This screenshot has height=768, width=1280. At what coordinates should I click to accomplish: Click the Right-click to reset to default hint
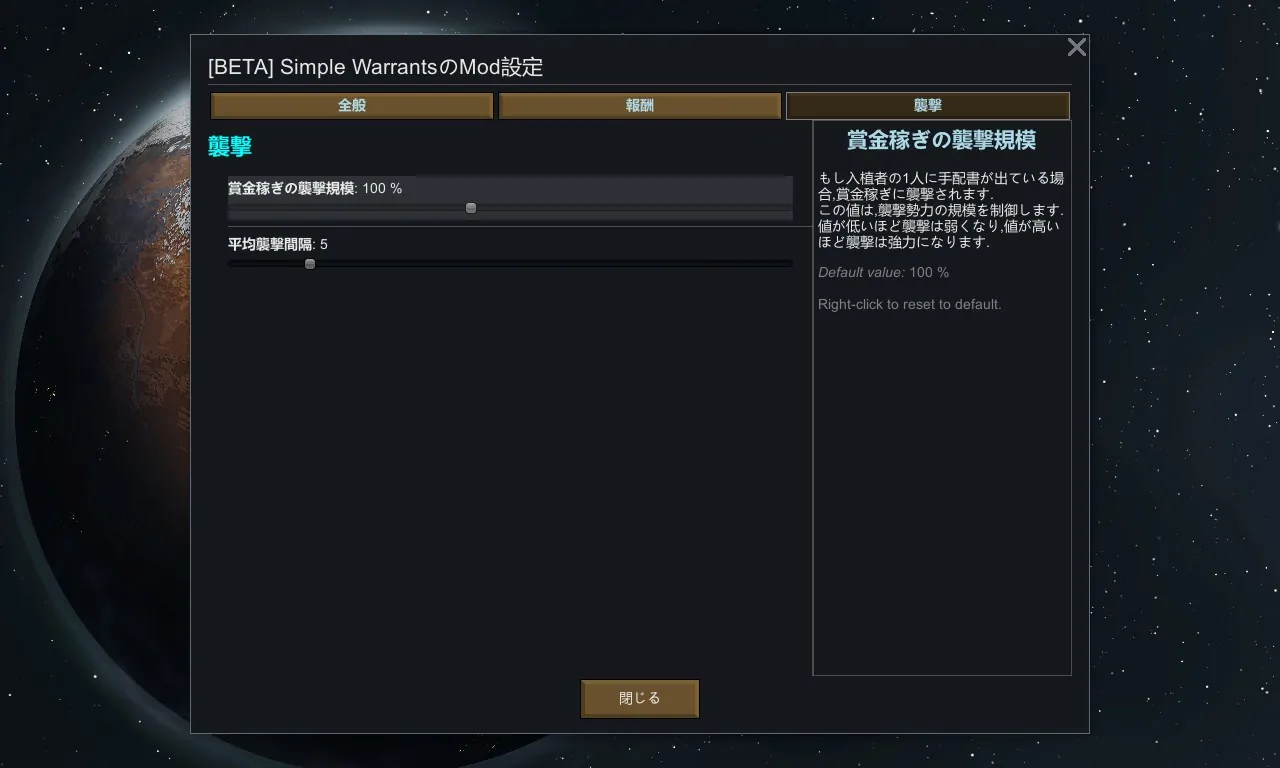[x=909, y=304]
